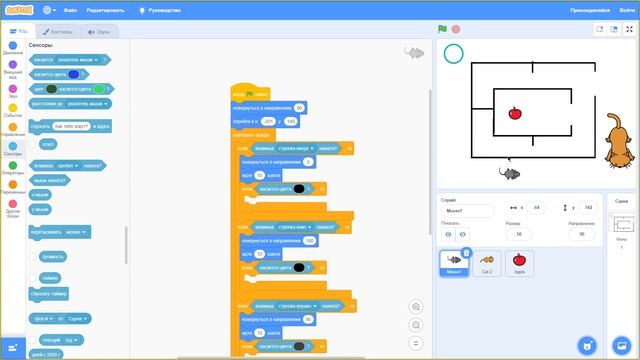Edit sprite direction field

[x=582, y=234]
